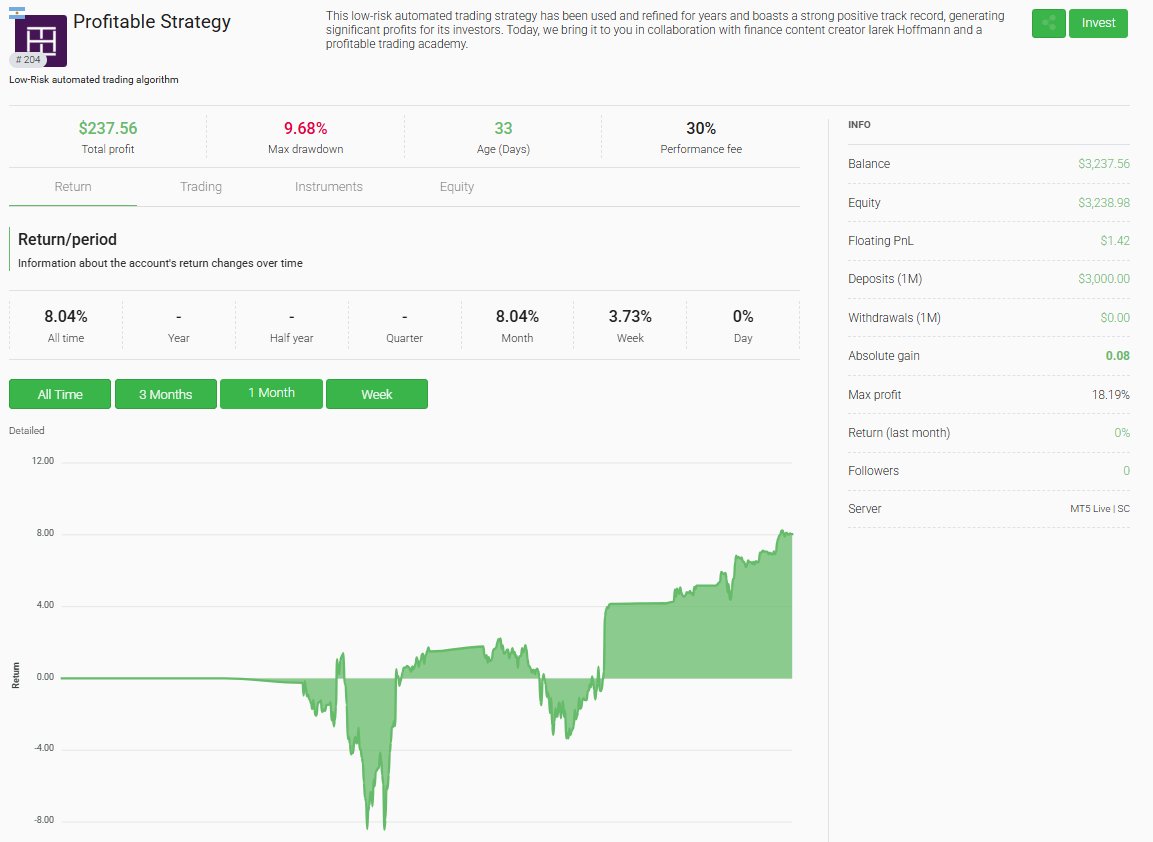
Task: Enable the 3 Months chart range
Action: (x=165, y=394)
